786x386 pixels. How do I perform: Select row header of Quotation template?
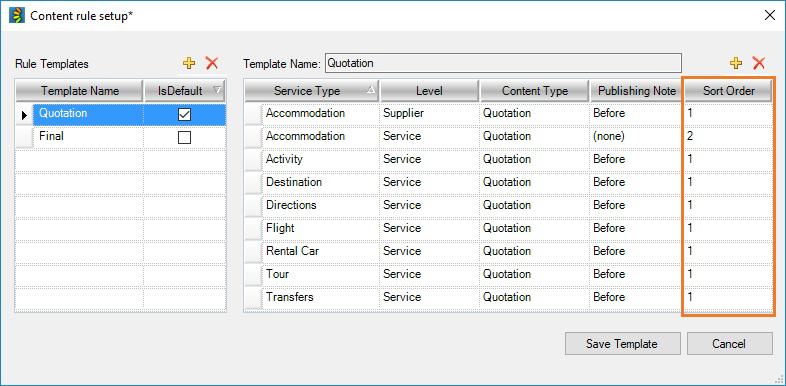[24, 114]
